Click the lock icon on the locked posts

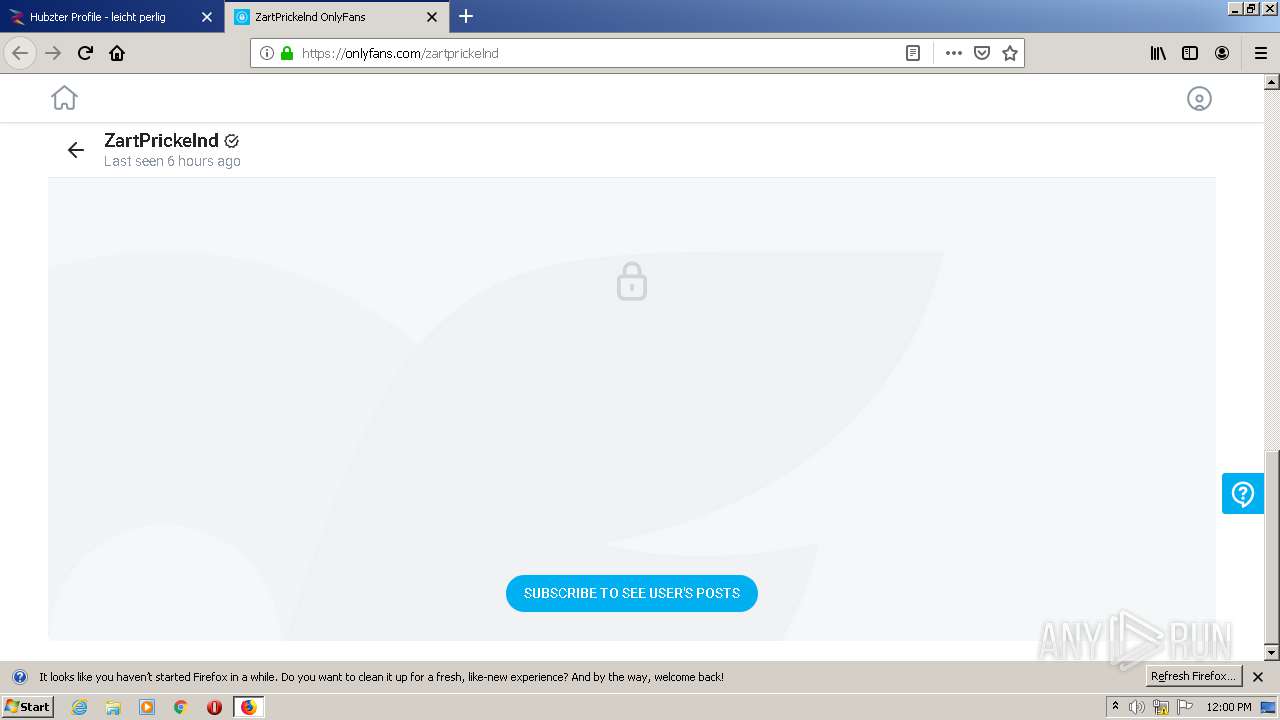point(632,281)
